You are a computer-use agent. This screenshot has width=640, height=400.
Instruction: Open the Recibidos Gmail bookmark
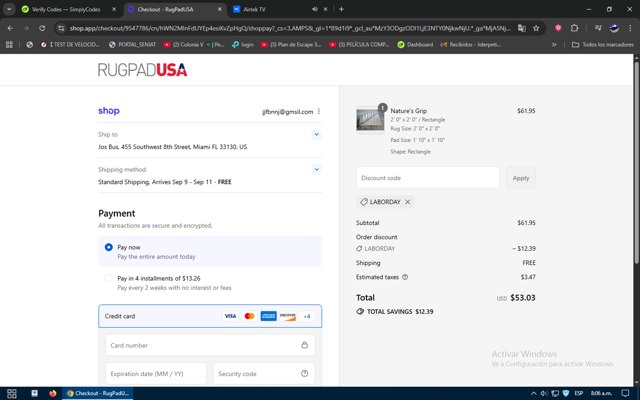point(471,44)
